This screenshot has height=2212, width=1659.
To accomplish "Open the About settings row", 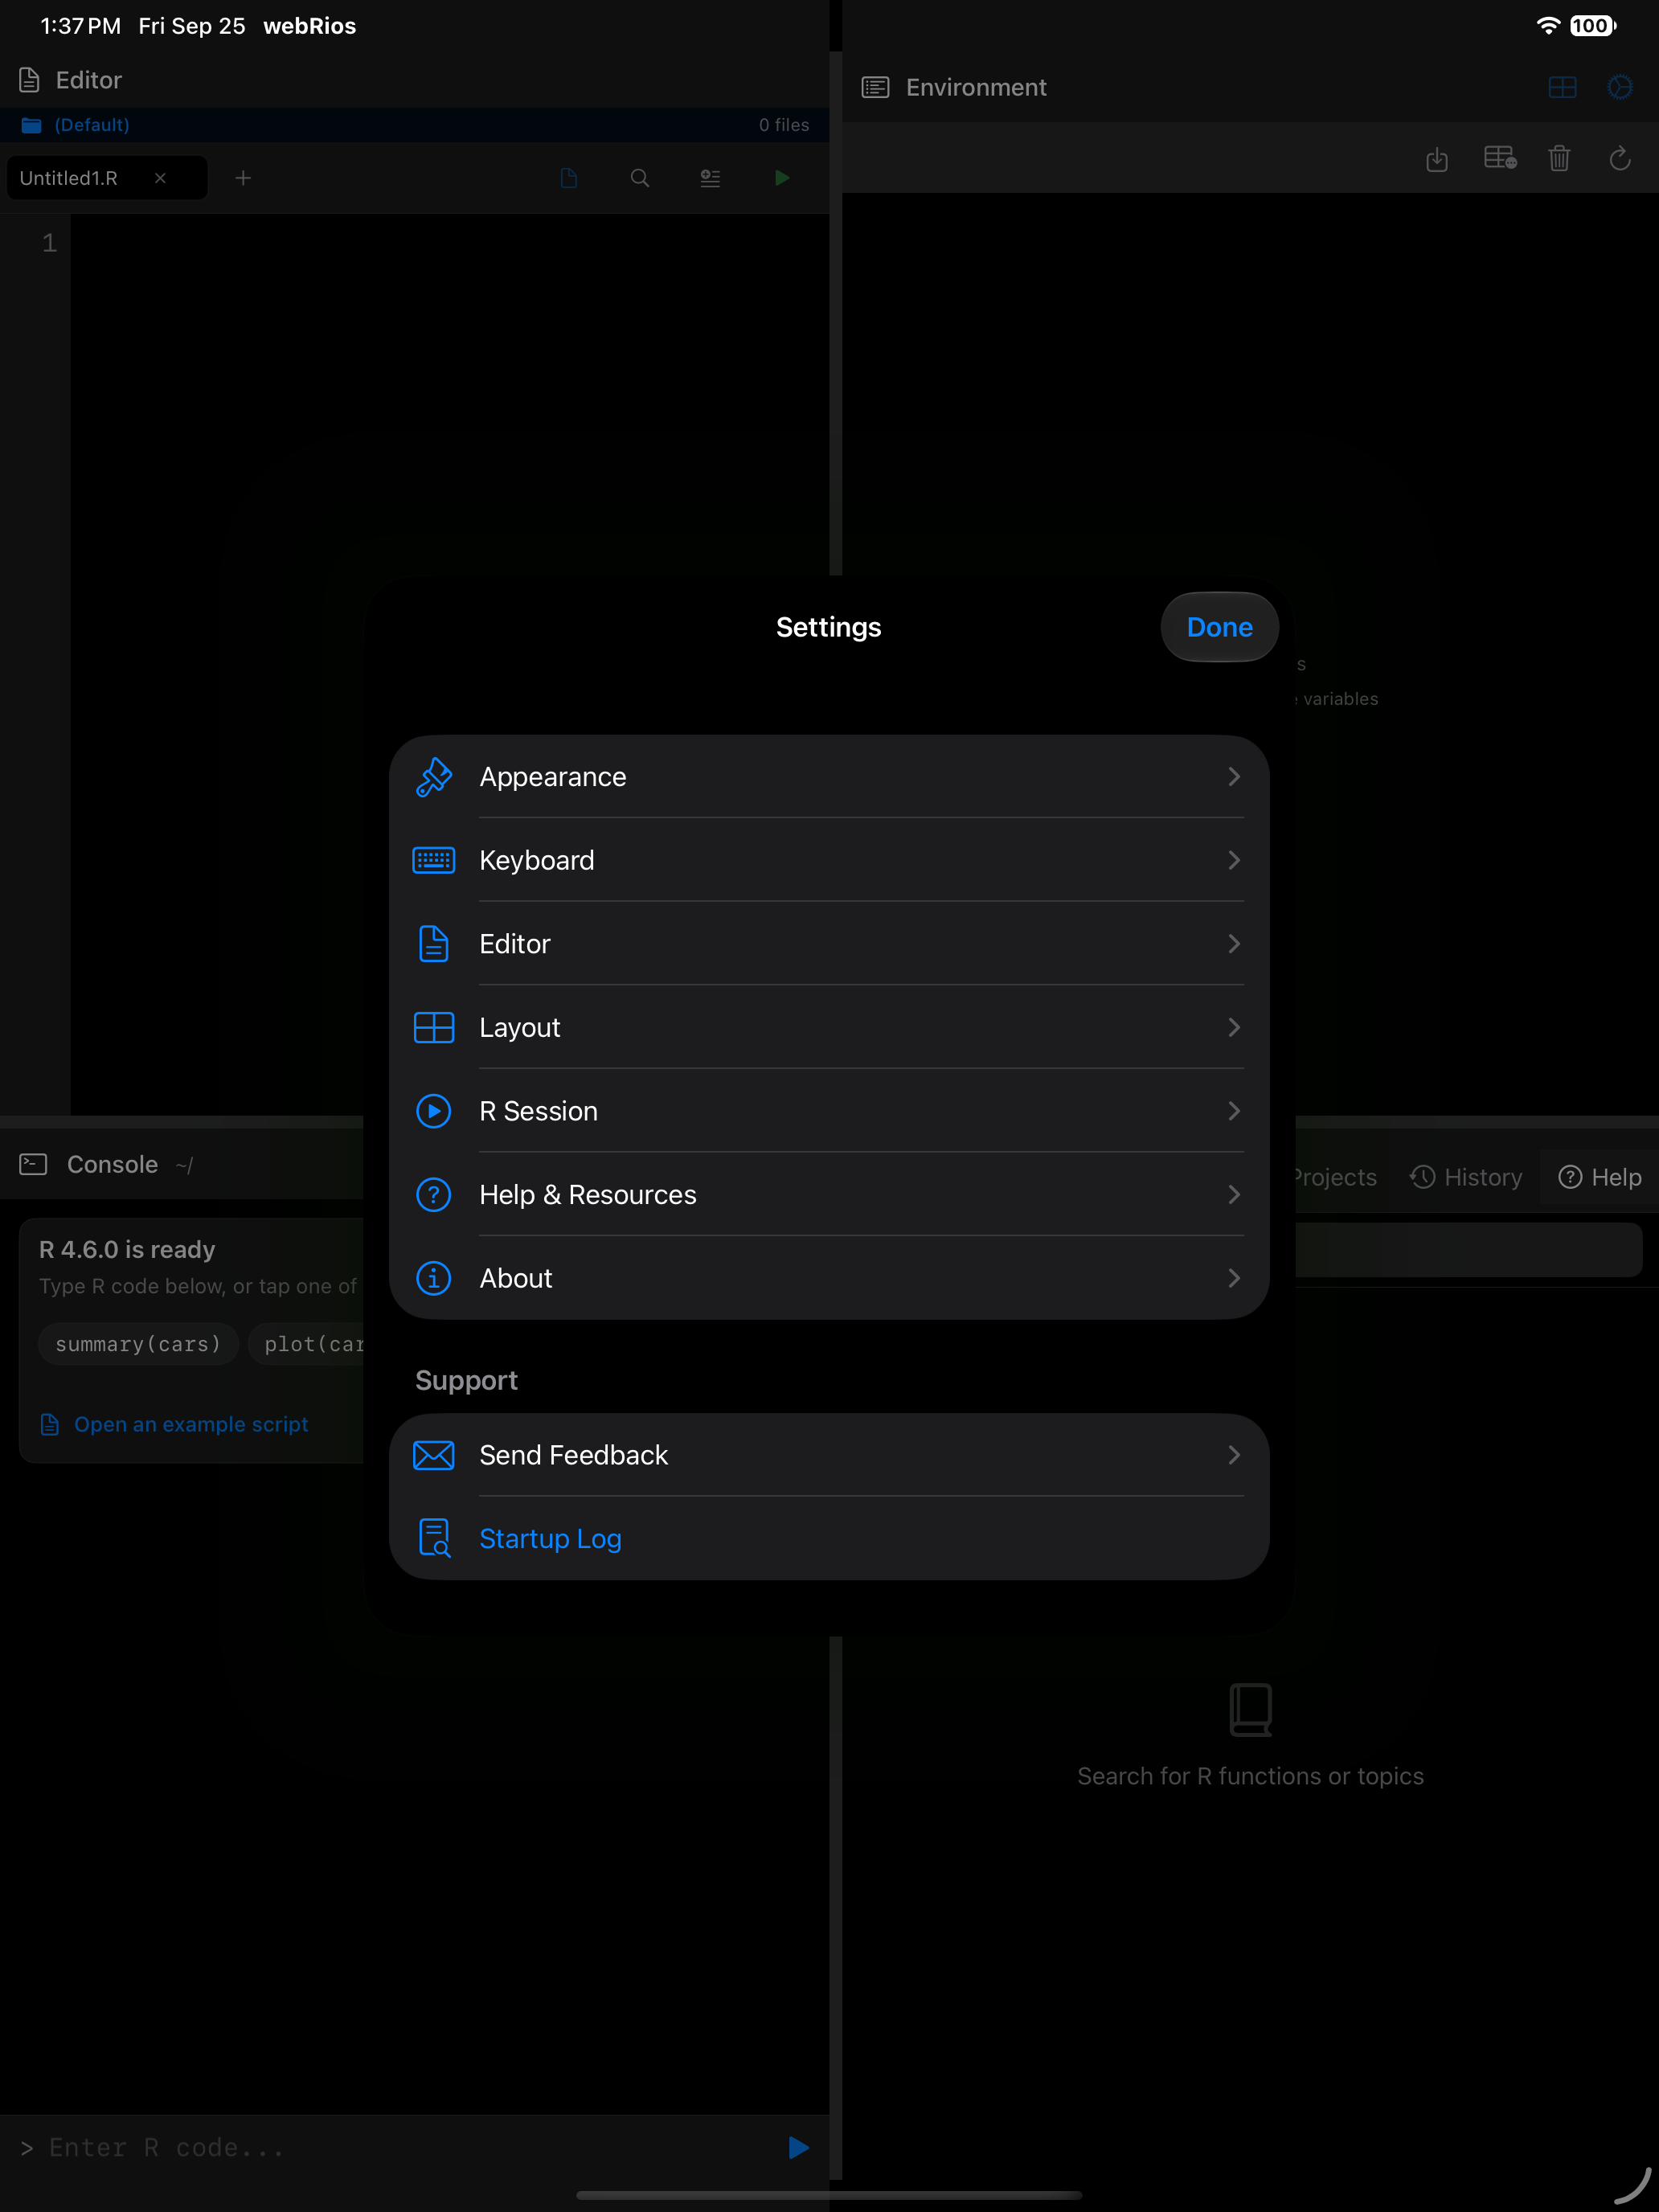I will [829, 1278].
